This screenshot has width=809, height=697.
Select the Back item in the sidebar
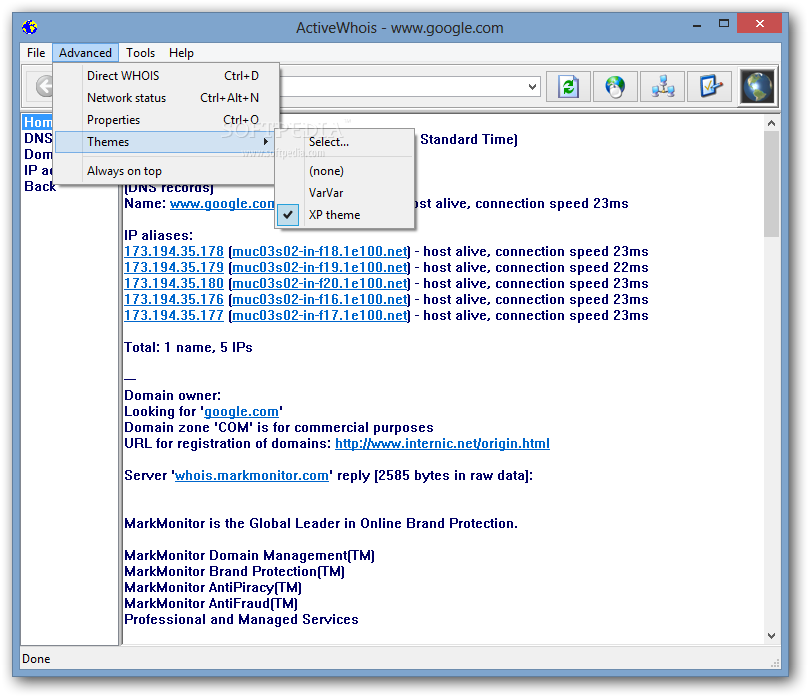(40, 186)
